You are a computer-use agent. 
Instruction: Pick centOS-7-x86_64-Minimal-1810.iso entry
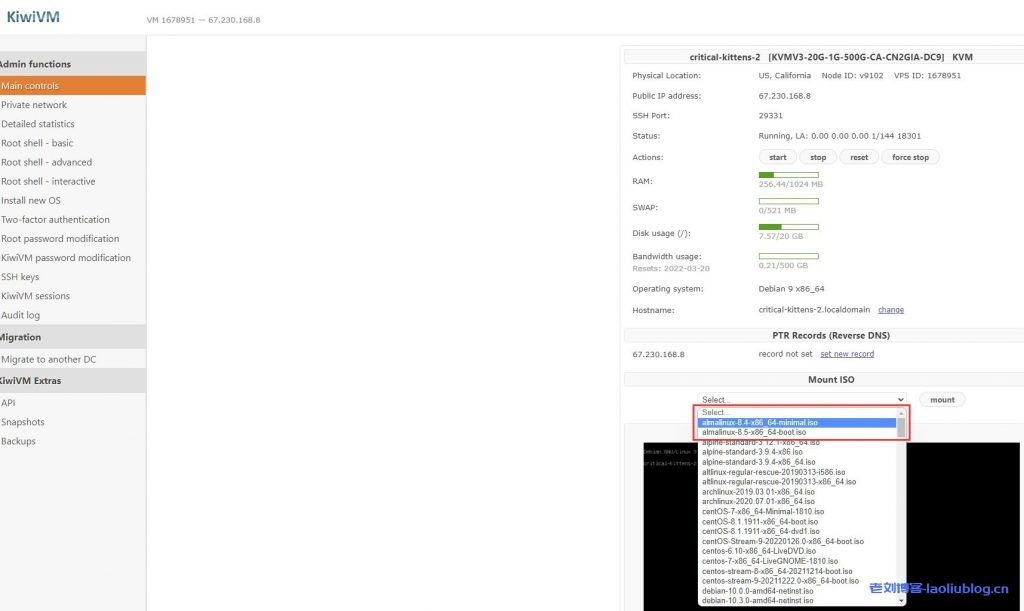(x=760, y=511)
